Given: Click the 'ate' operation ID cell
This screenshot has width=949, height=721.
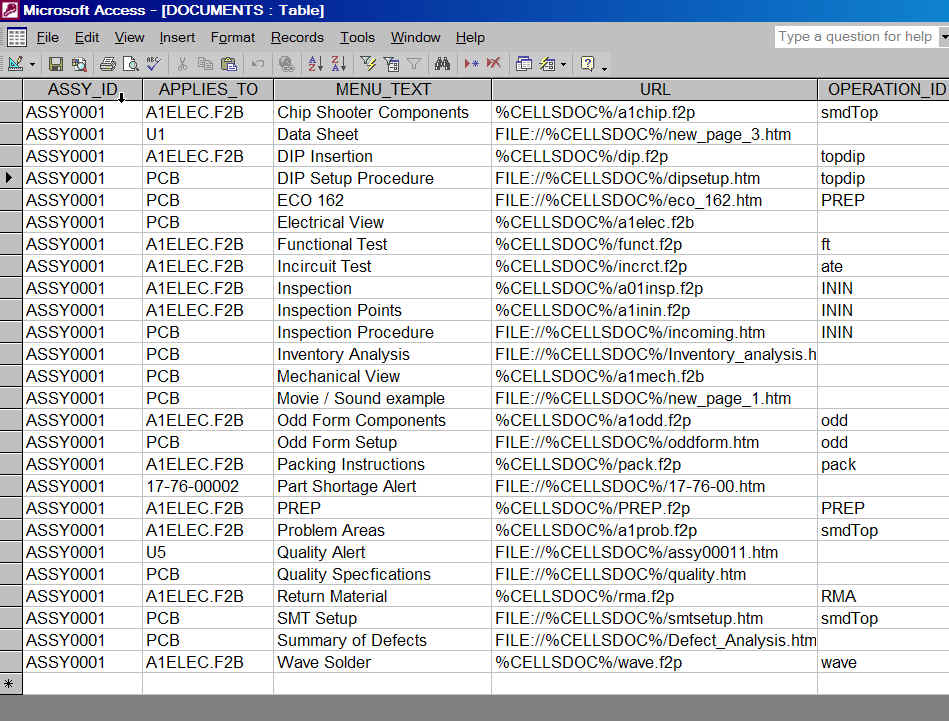Looking at the screenshot, I should [884, 266].
